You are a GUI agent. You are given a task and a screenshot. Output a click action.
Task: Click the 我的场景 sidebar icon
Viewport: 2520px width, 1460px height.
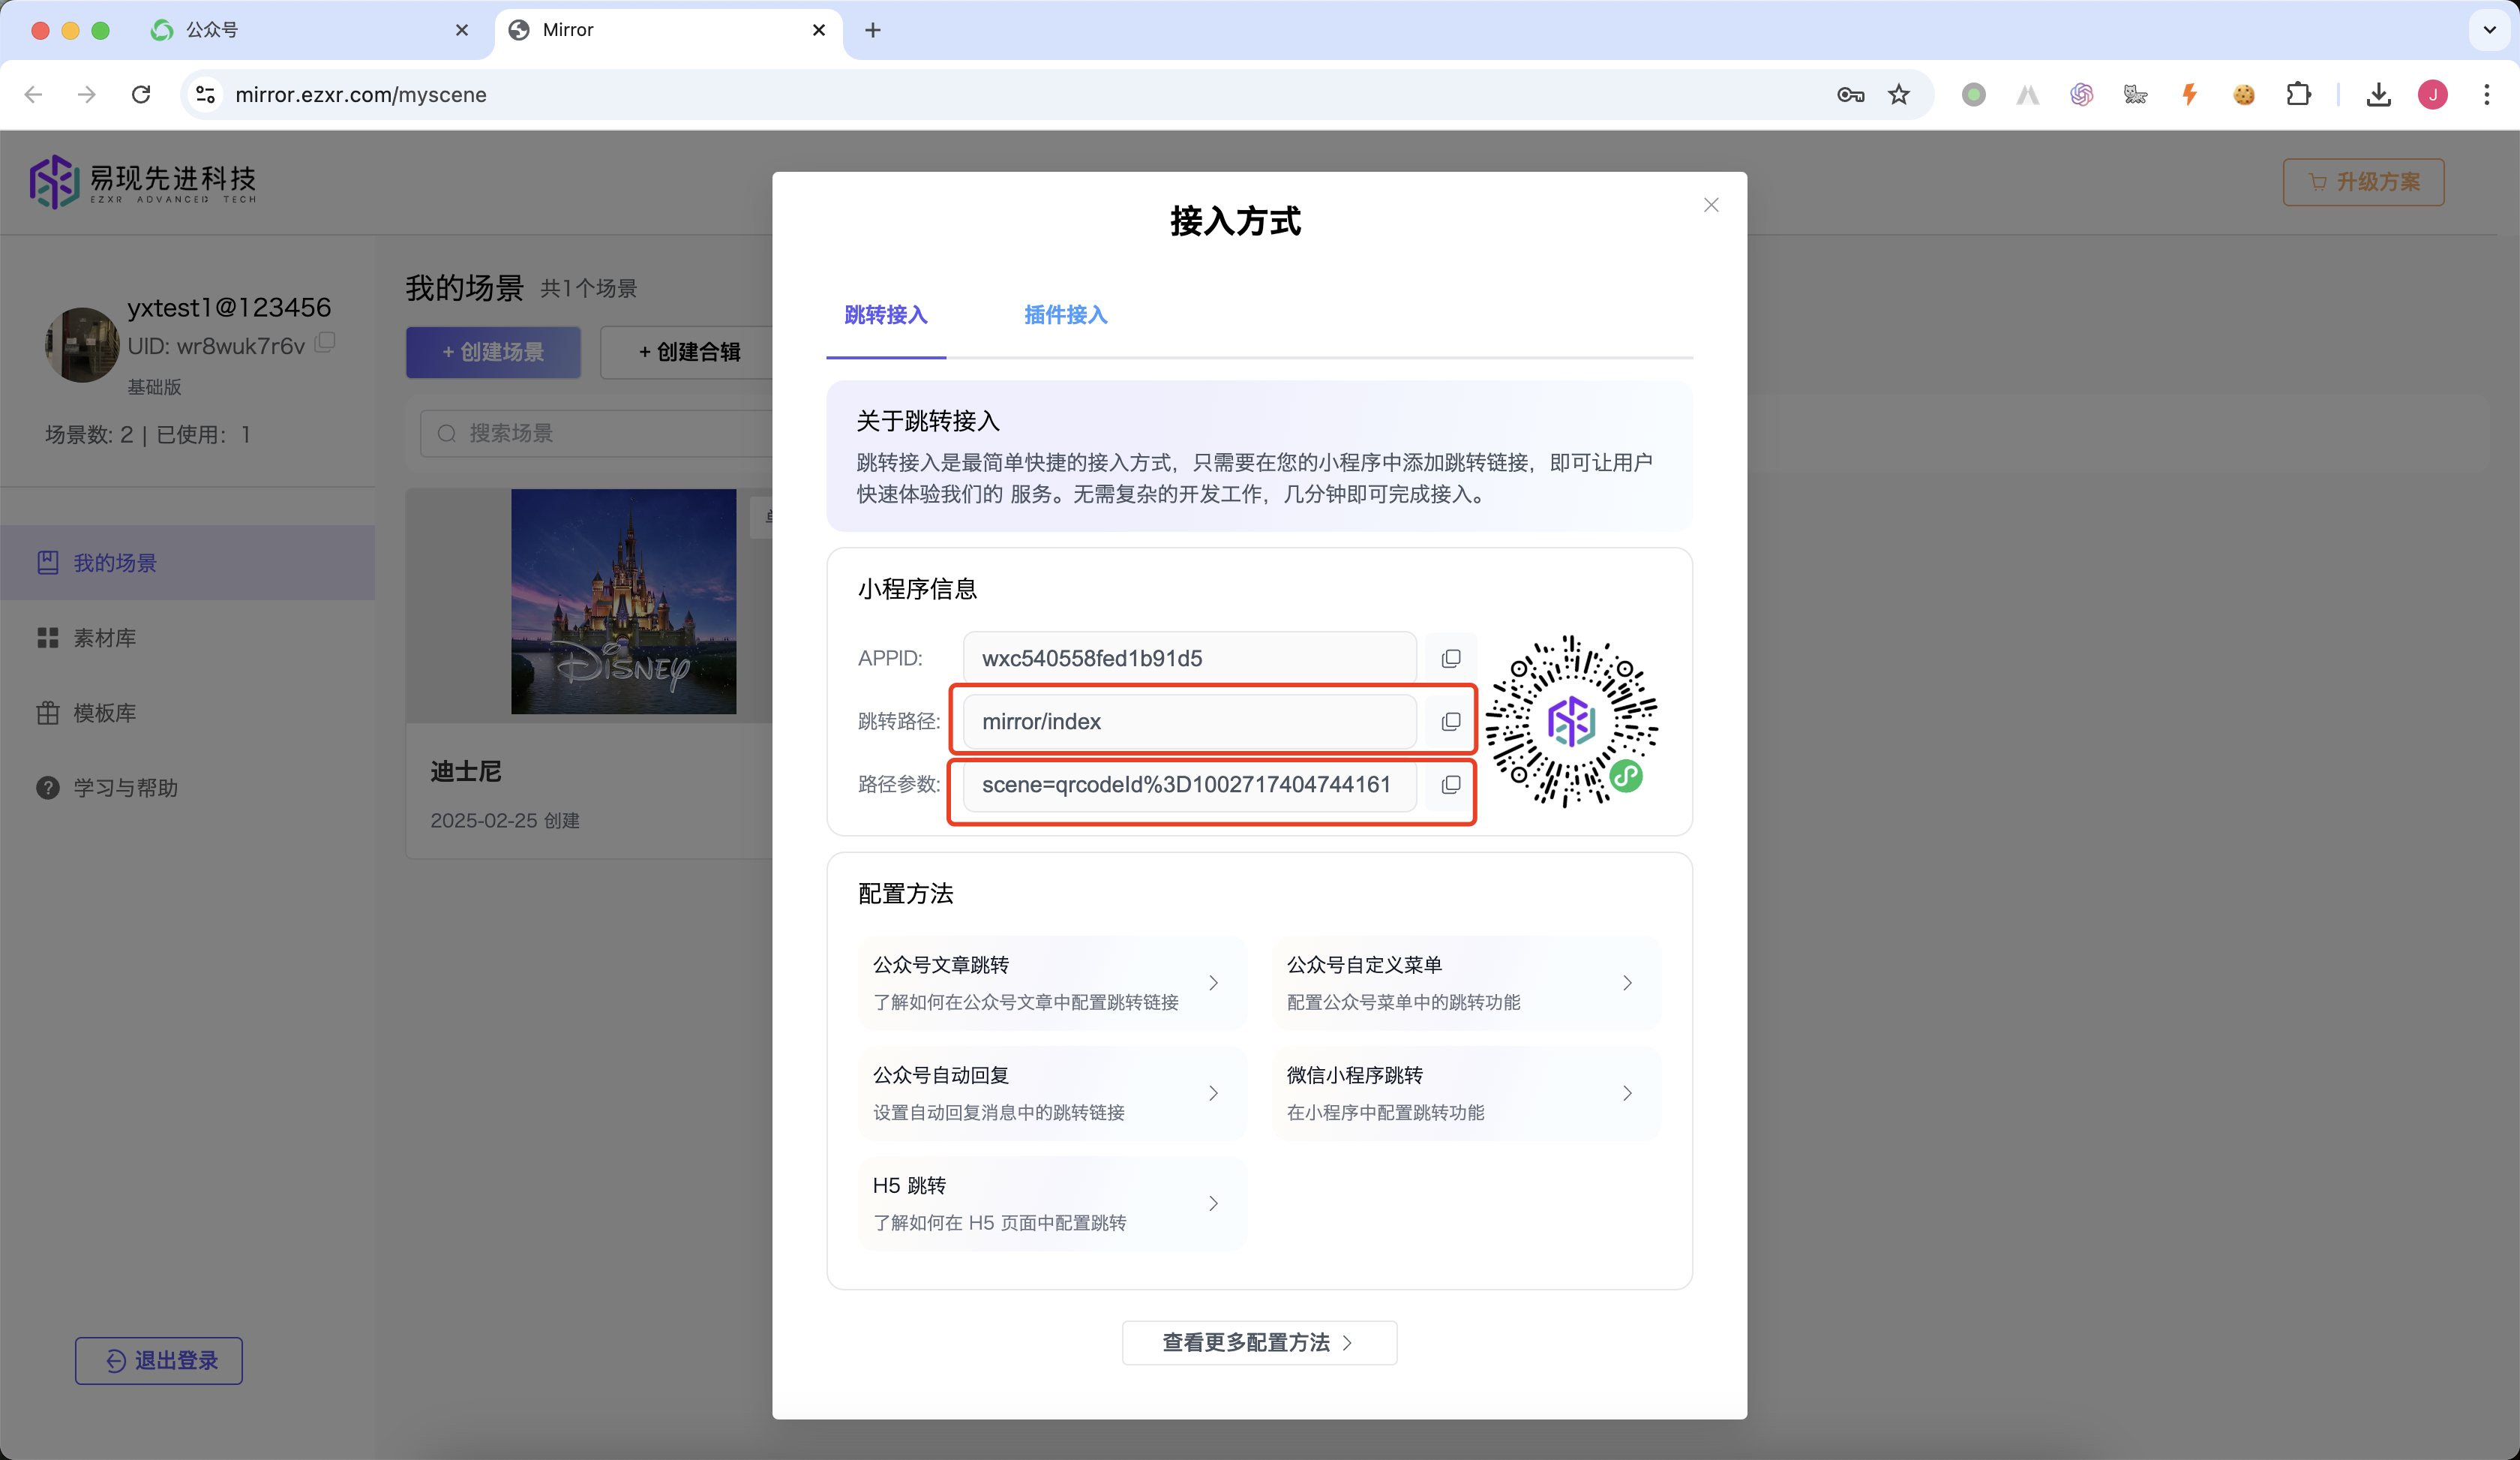pos(47,562)
